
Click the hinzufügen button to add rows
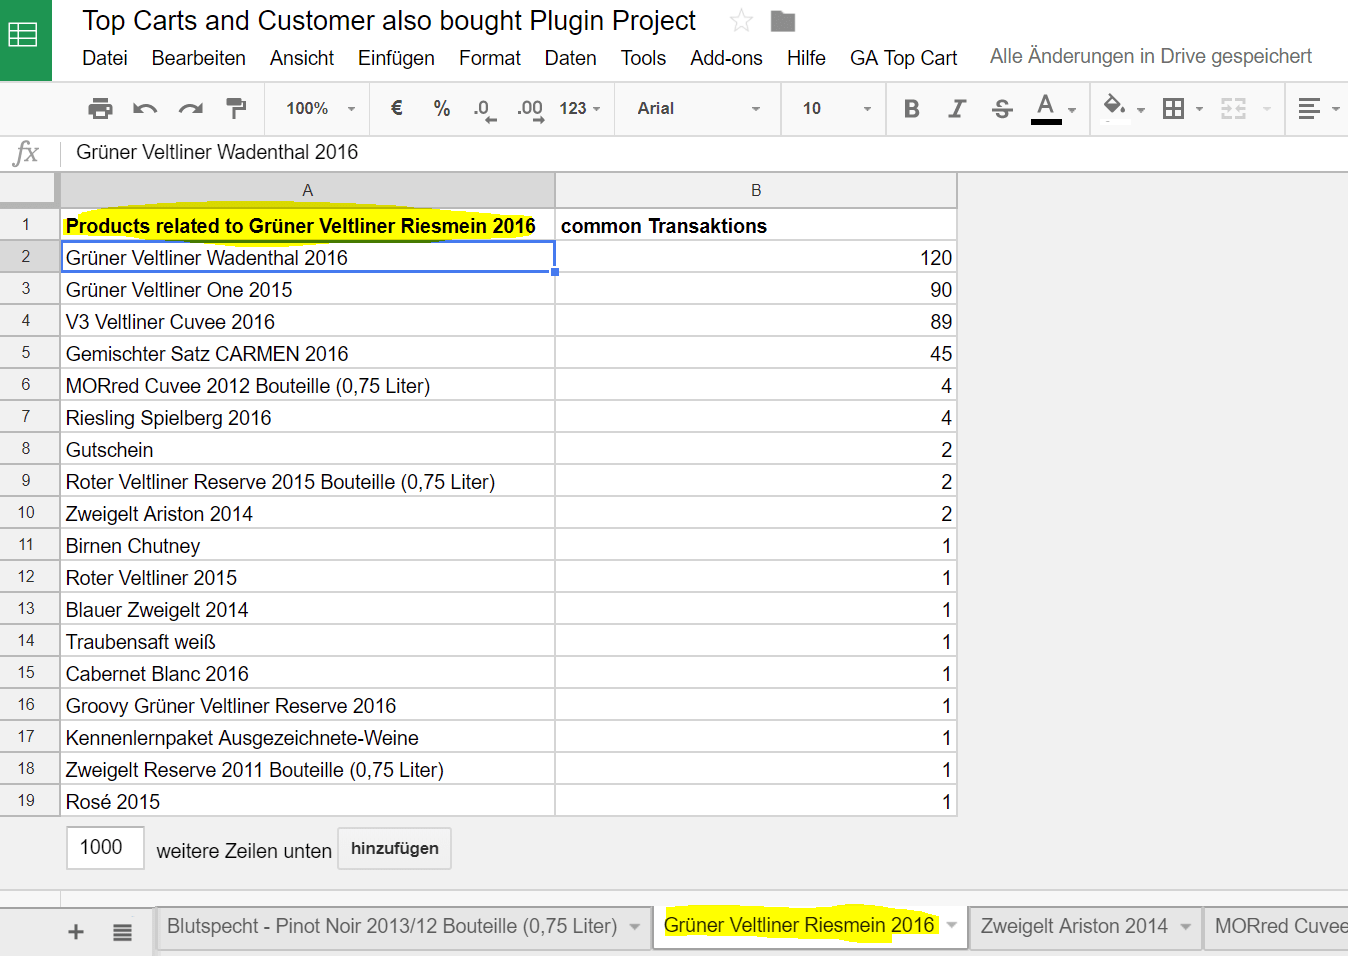pos(394,849)
